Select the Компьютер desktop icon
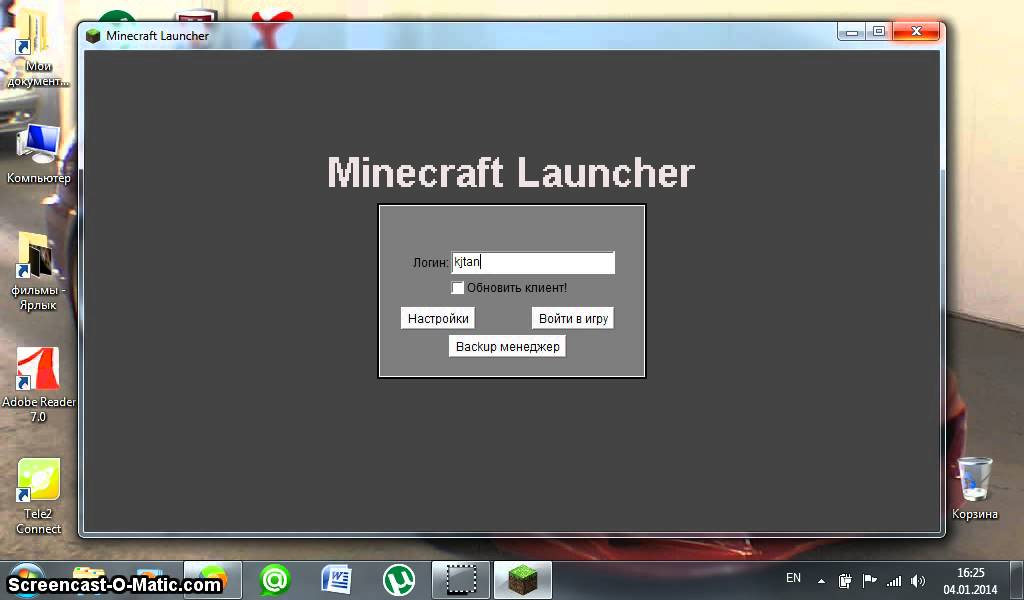1024x600 pixels. 39,154
